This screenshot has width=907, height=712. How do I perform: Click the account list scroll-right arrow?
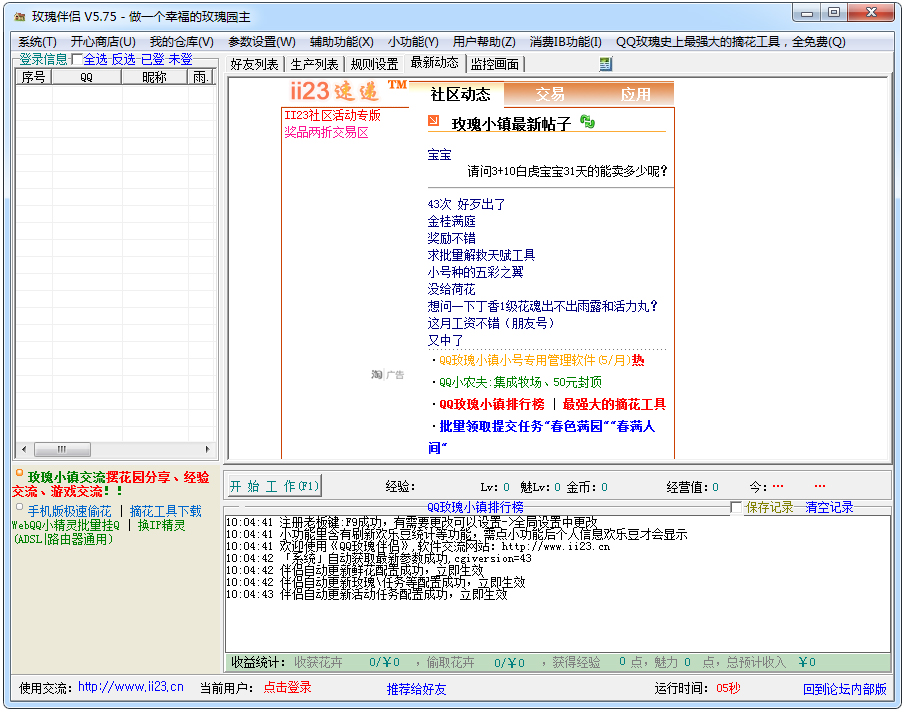(208, 449)
